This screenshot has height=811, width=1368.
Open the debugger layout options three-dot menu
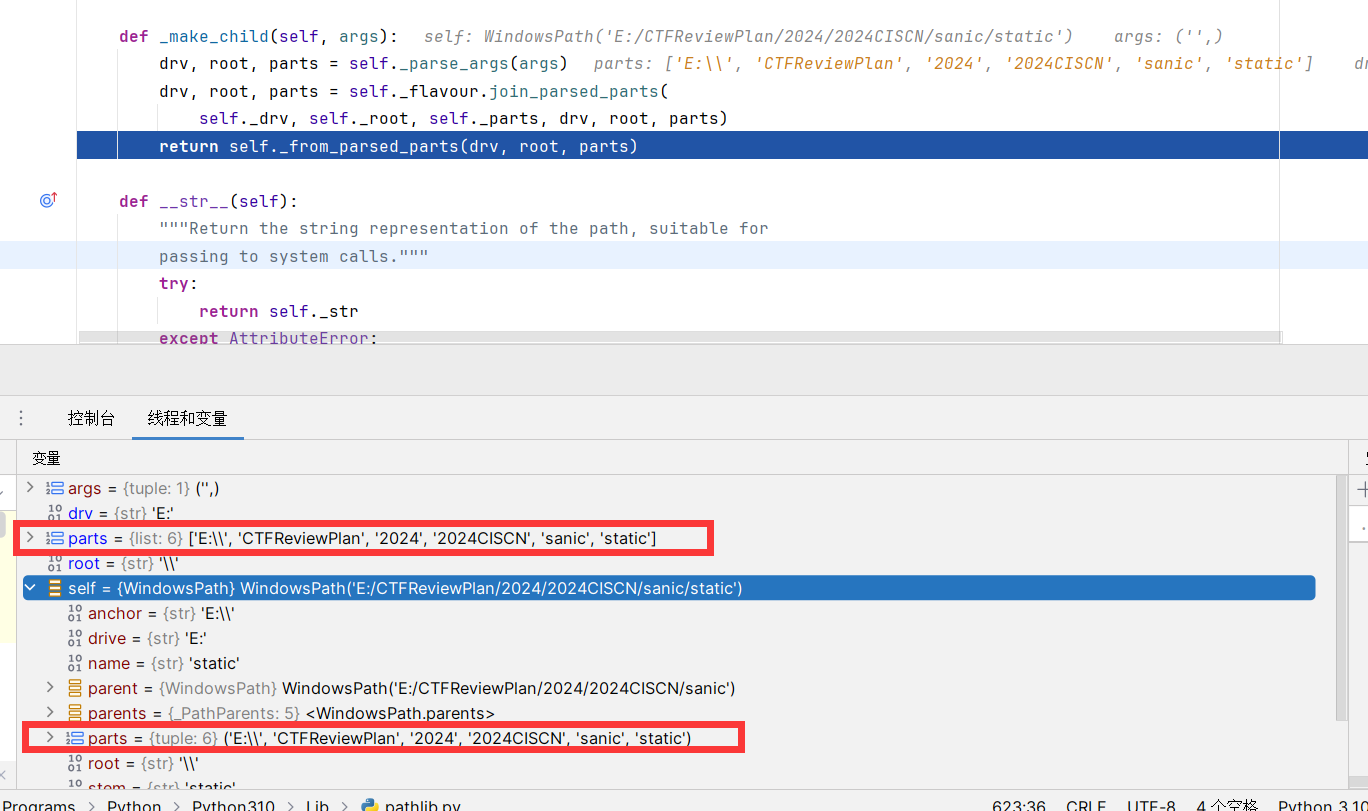tap(21, 418)
